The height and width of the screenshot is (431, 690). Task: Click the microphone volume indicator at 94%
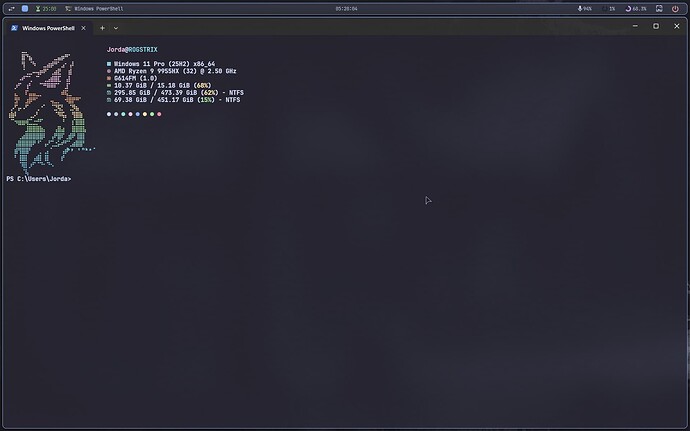click(x=585, y=8)
